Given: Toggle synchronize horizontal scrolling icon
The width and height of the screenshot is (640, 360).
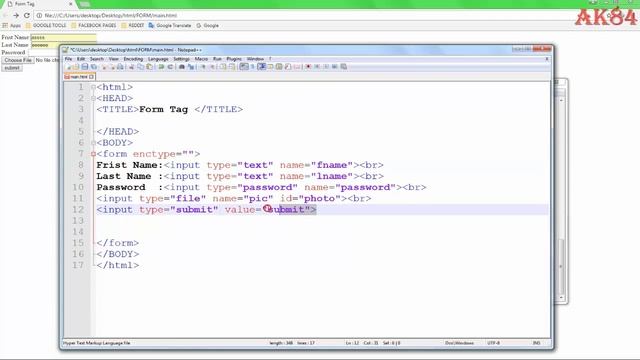Looking at the screenshot, I should click(x=232, y=67).
